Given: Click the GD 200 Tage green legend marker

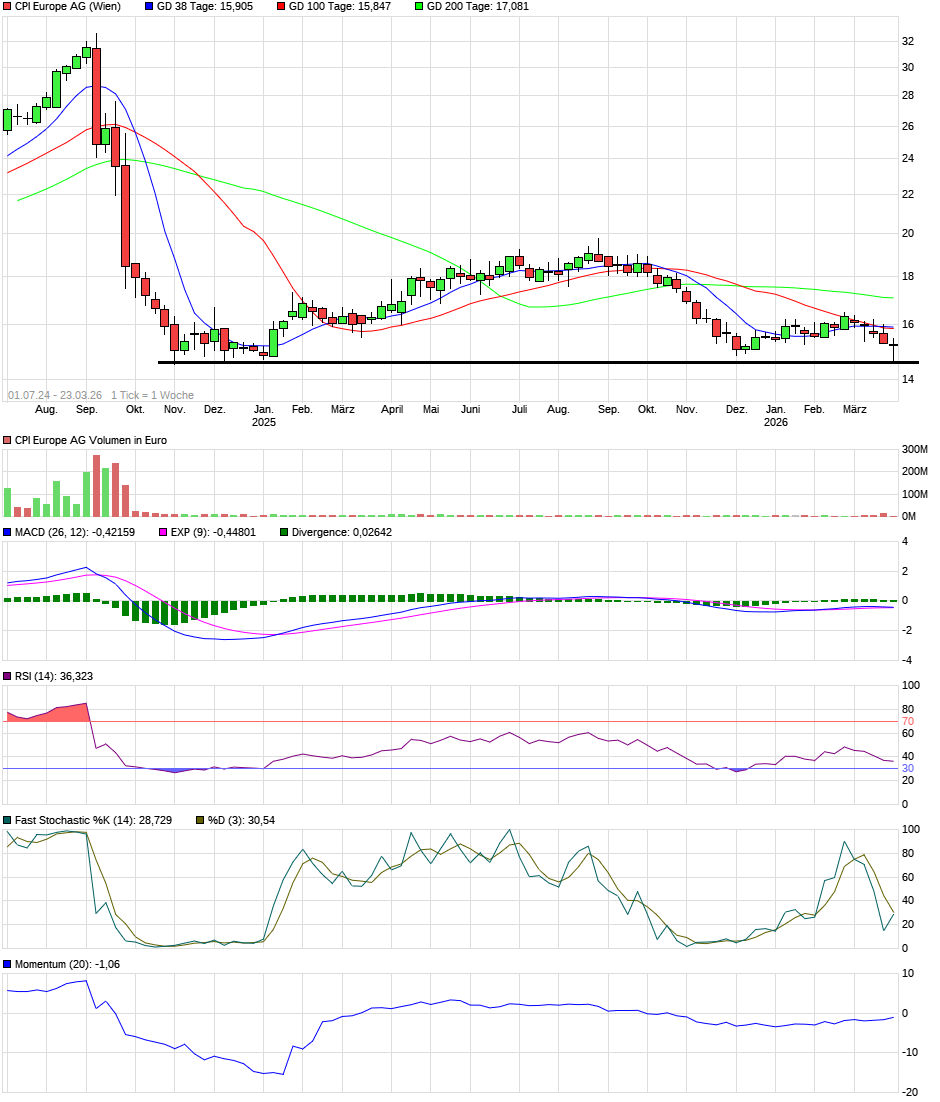Looking at the screenshot, I should tap(419, 6).
